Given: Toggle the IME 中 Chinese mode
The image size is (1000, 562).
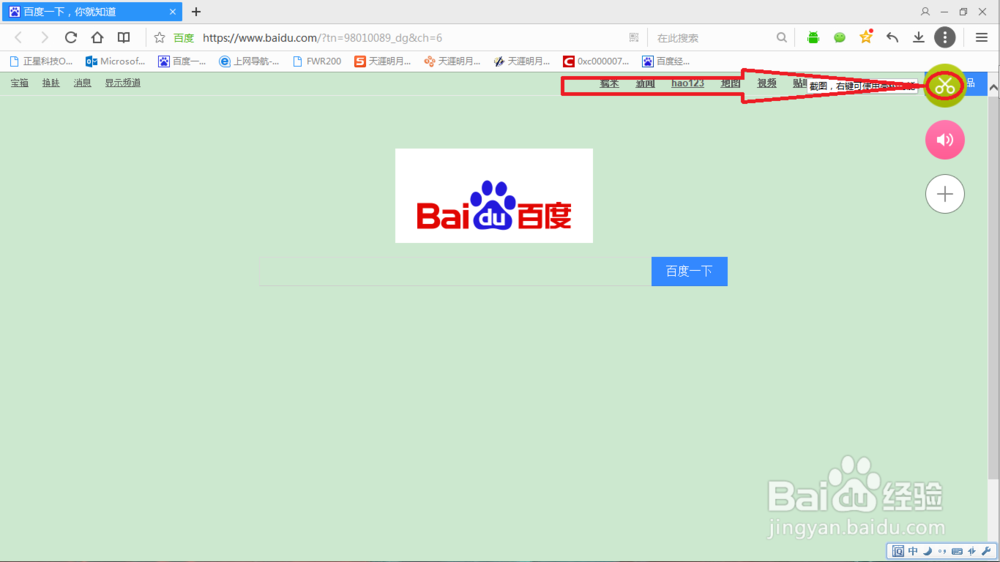Looking at the screenshot, I should point(913,551).
